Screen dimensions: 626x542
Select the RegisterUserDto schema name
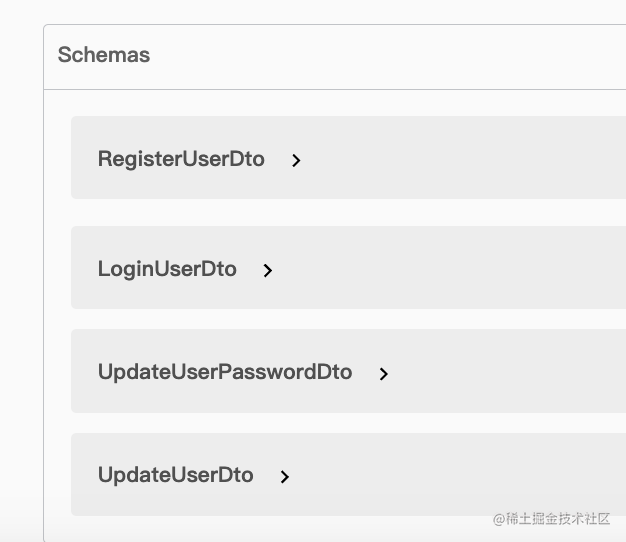coord(181,159)
